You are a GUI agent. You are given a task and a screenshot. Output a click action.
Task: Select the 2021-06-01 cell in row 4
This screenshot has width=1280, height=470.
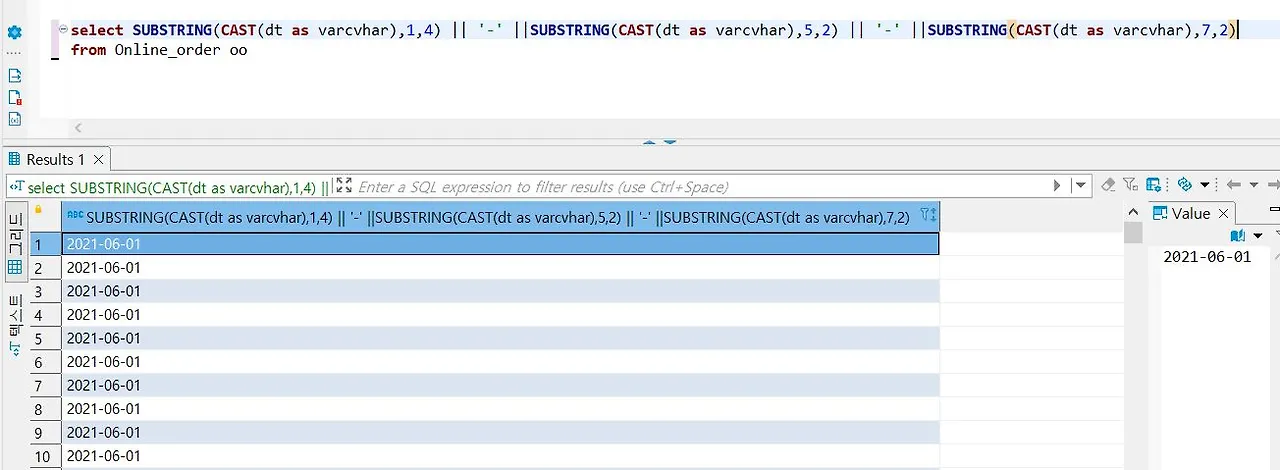[x=500, y=315]
